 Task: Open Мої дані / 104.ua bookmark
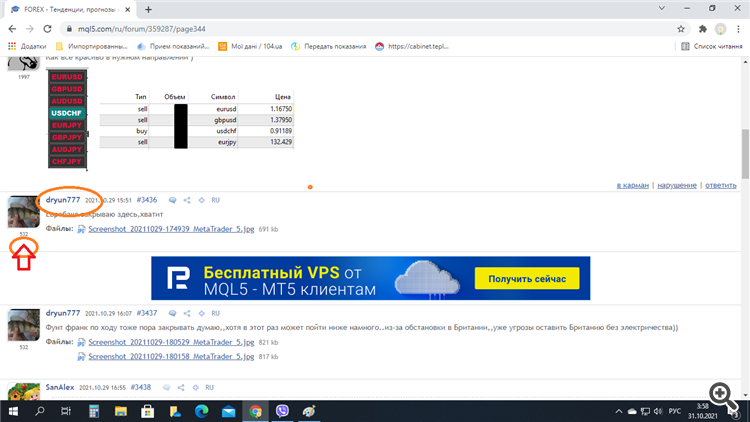click(250, 46)
